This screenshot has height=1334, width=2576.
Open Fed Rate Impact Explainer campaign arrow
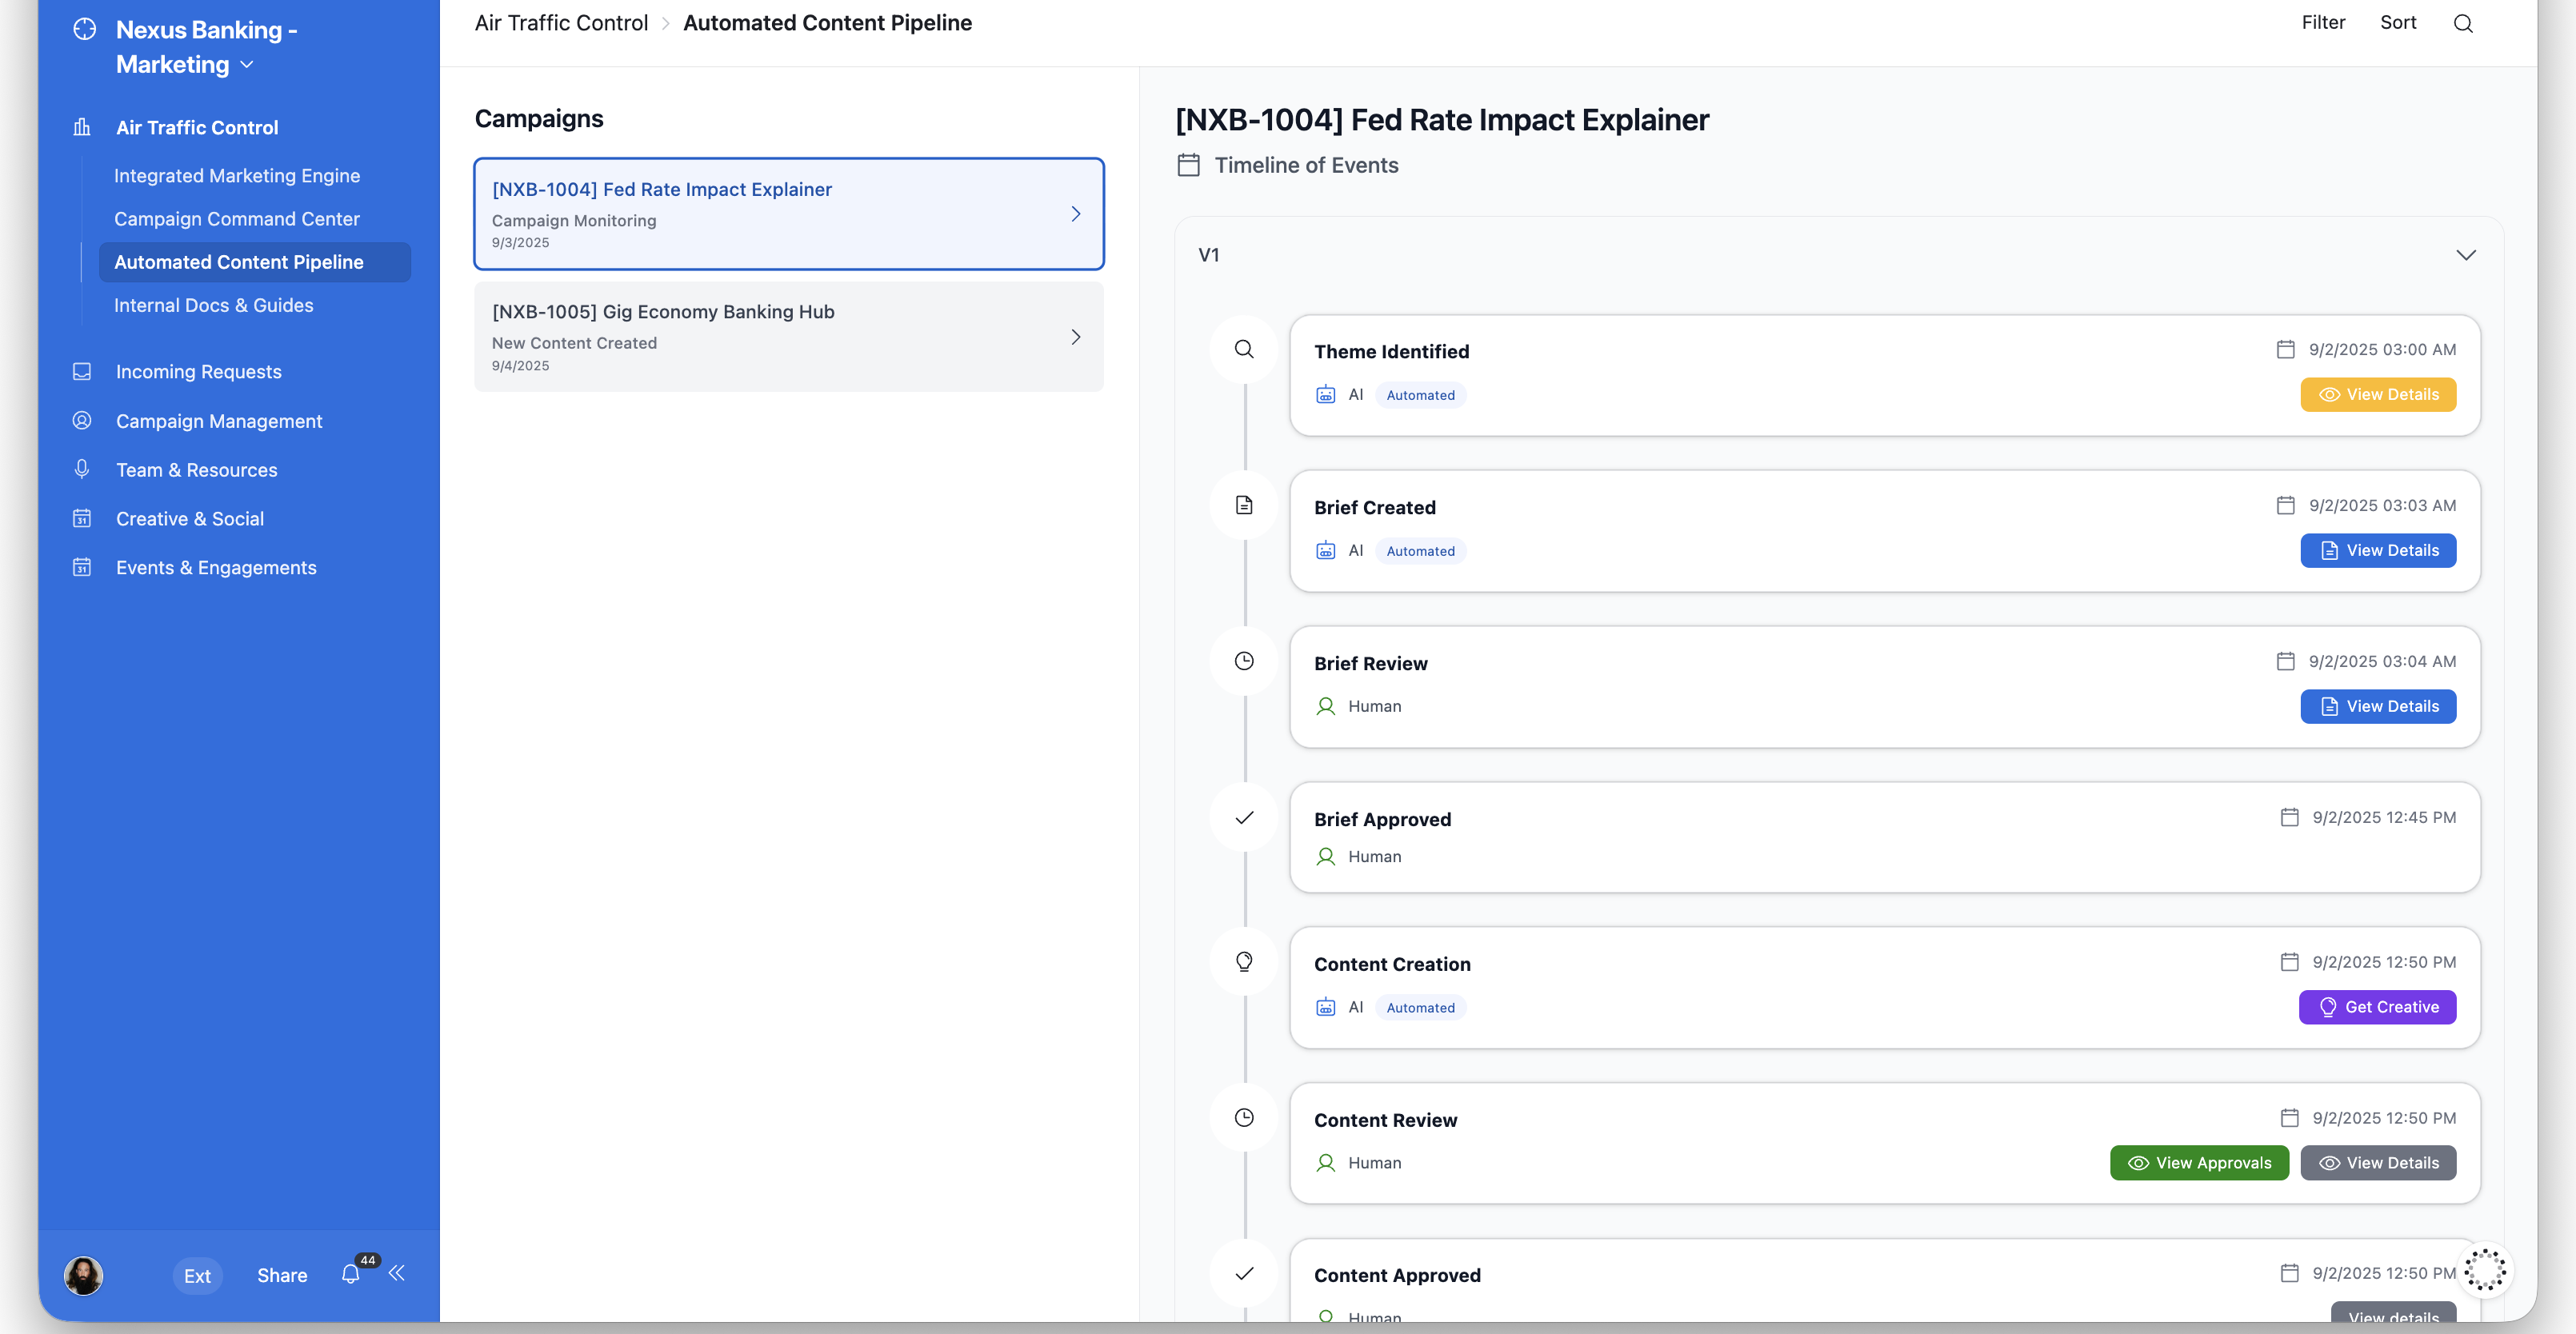click(1076, 214)
